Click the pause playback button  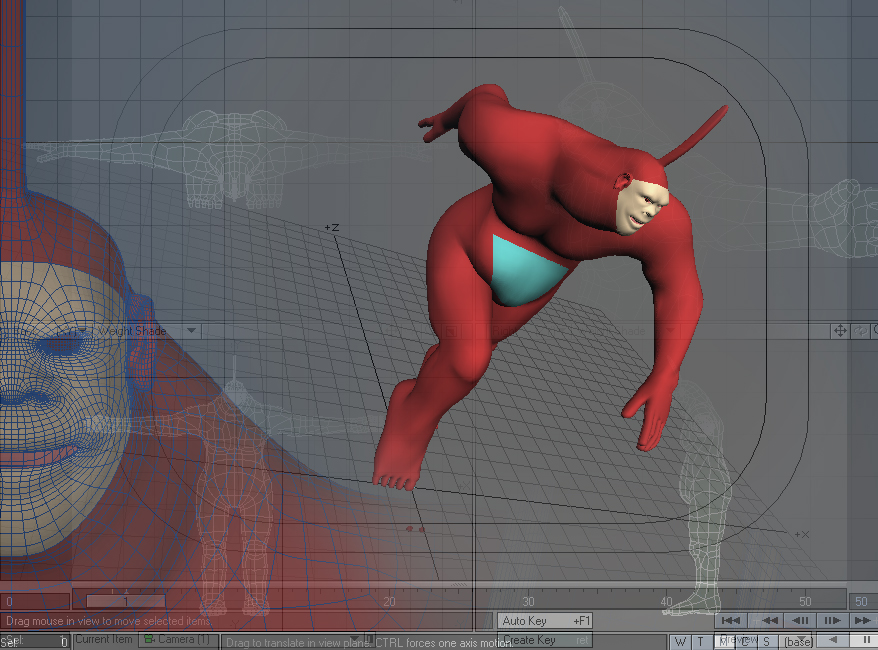click(x=865, y=640)
